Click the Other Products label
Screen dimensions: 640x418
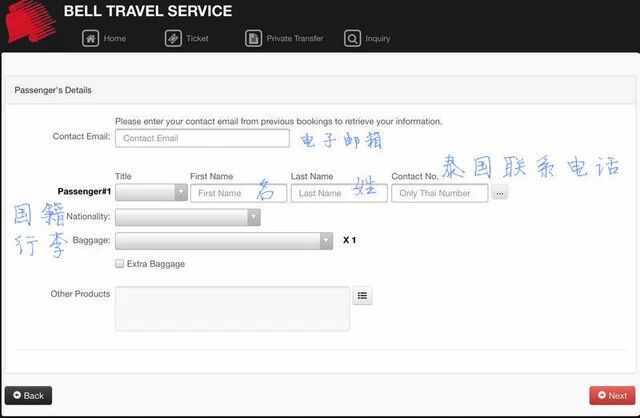(80, 294)
